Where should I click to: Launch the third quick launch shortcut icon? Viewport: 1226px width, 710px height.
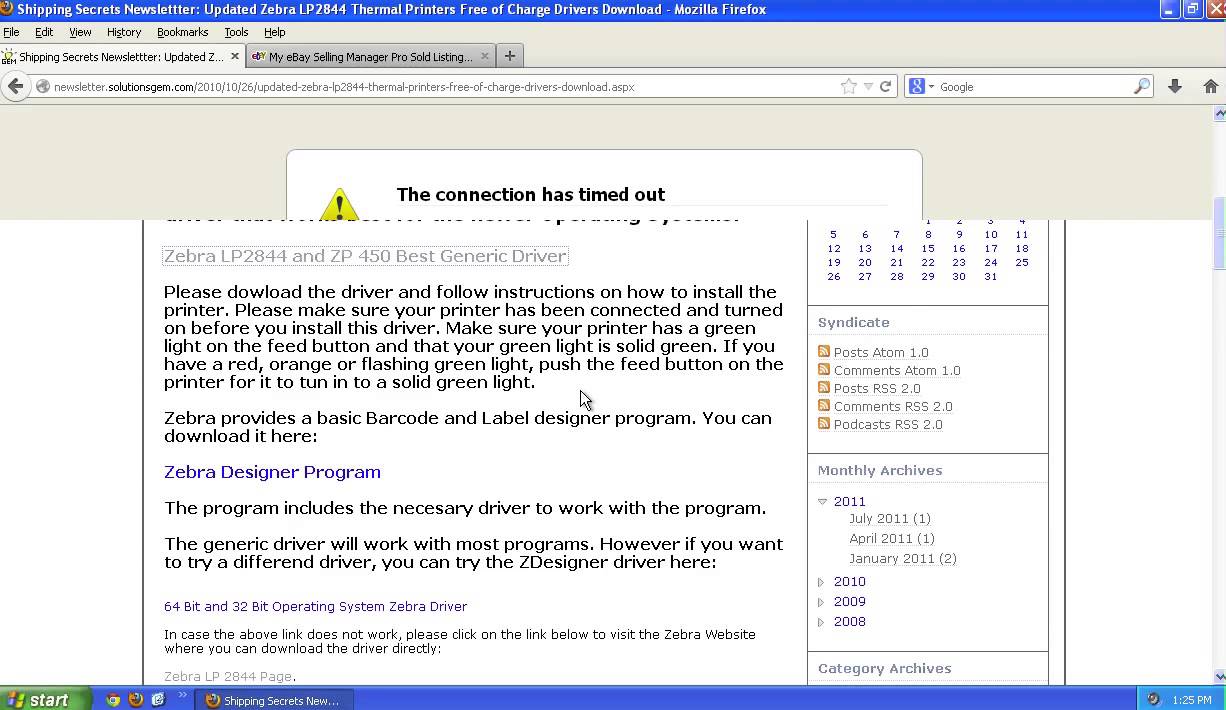[158, 700]
